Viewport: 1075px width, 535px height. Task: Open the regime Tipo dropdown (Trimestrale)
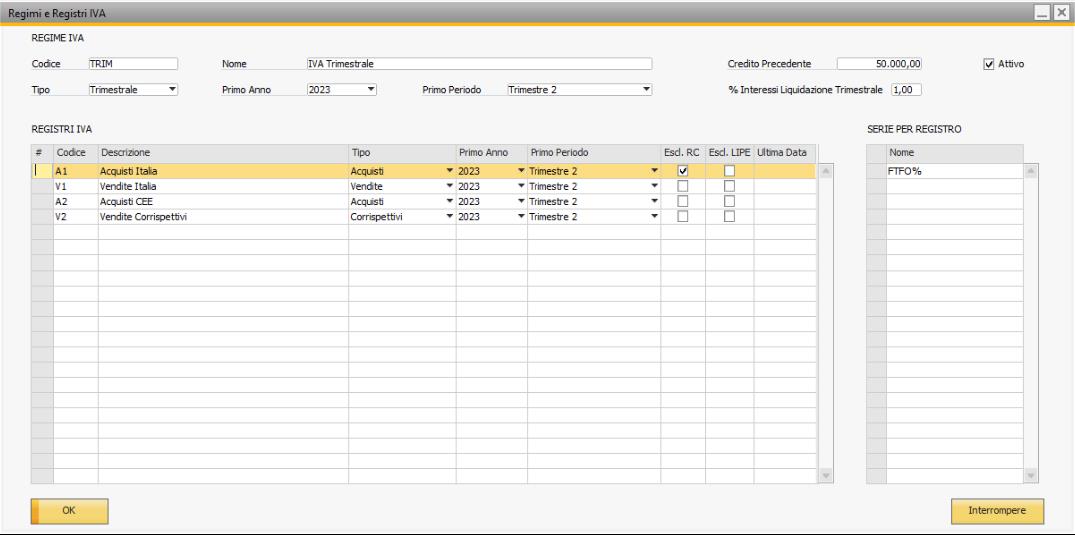[173, 89]
